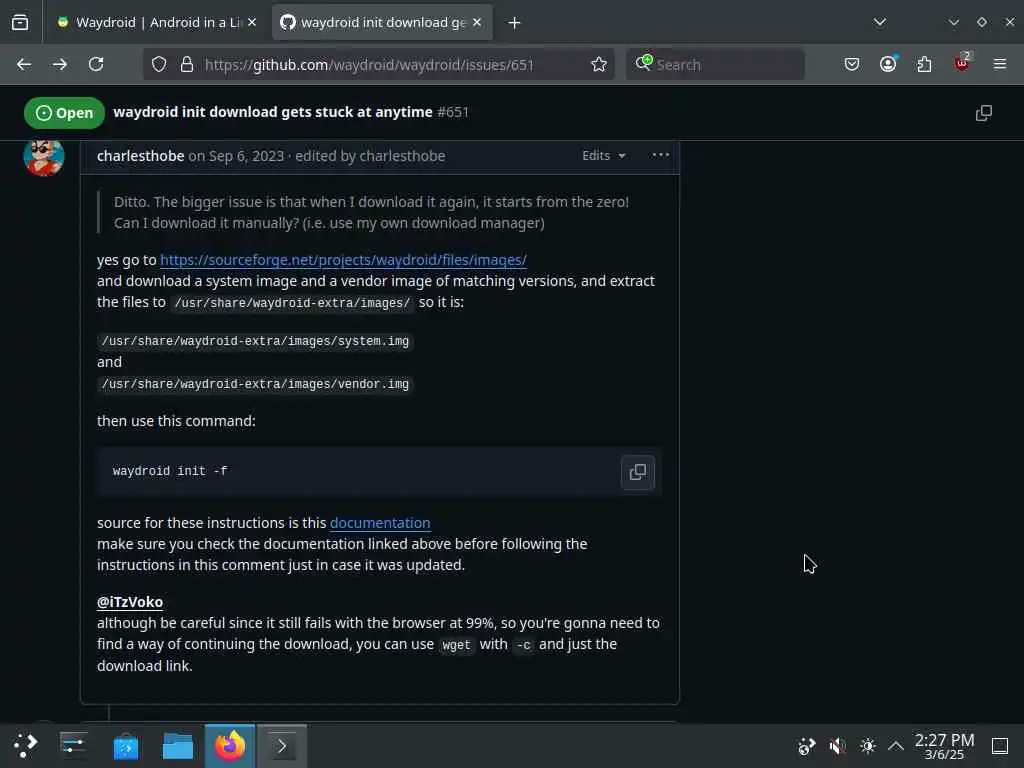The width and height of the screenshot is (1024, 768).
Task: Open Firefox hamburger application menu
Action: (1000, 65)
